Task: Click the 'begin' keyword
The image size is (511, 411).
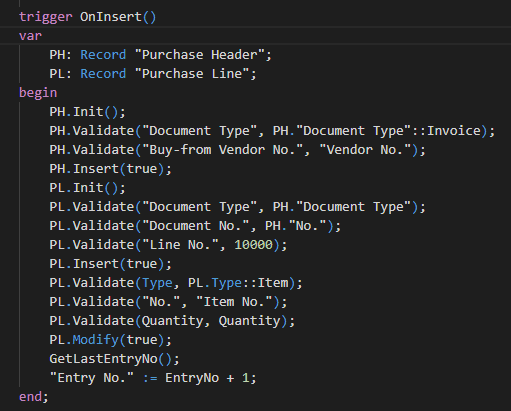Action: pos(38,93)
